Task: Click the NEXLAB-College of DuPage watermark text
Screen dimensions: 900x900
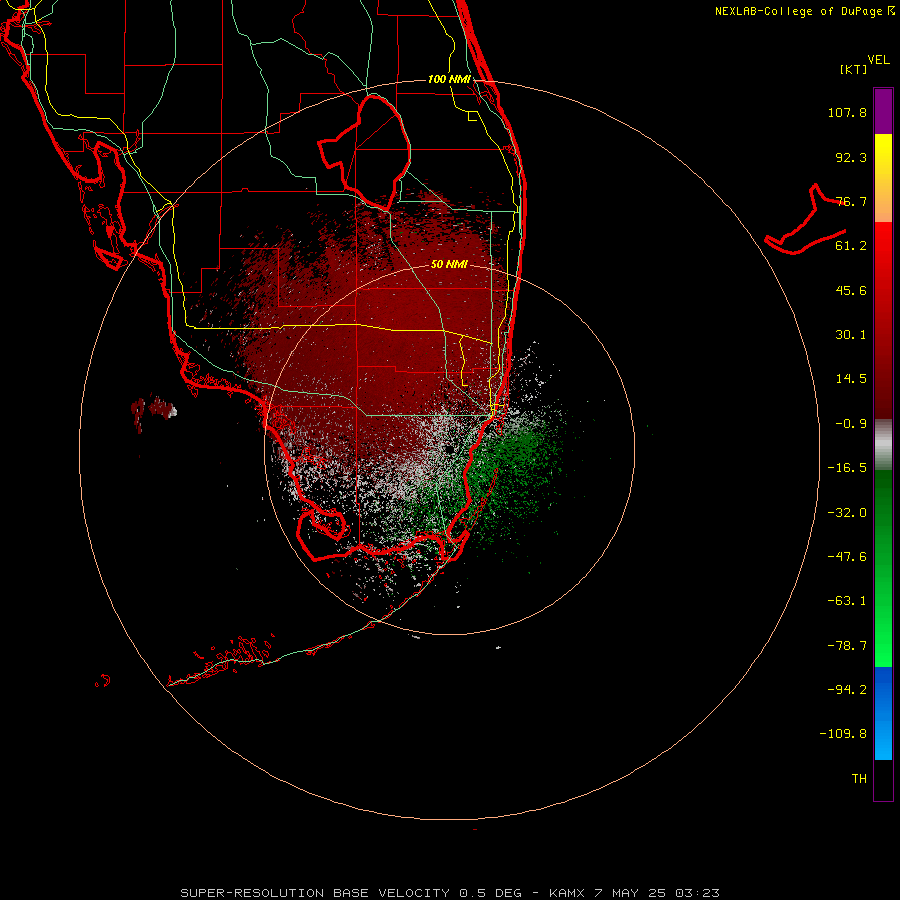Action: click(805, 11)
